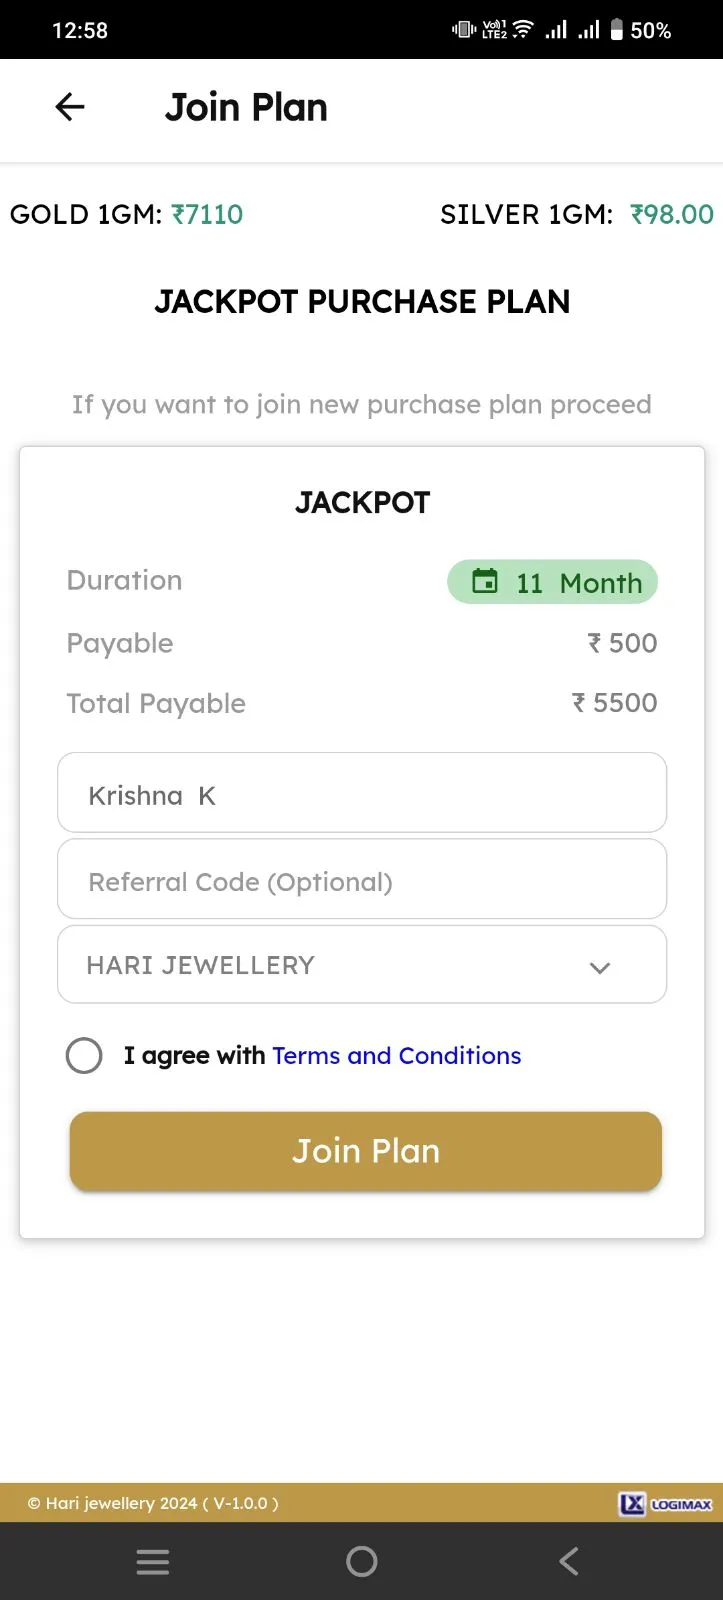Click the calendar icon in duration badge
This screenshot has height=1600, width=723.
click(x=485, y=581)
